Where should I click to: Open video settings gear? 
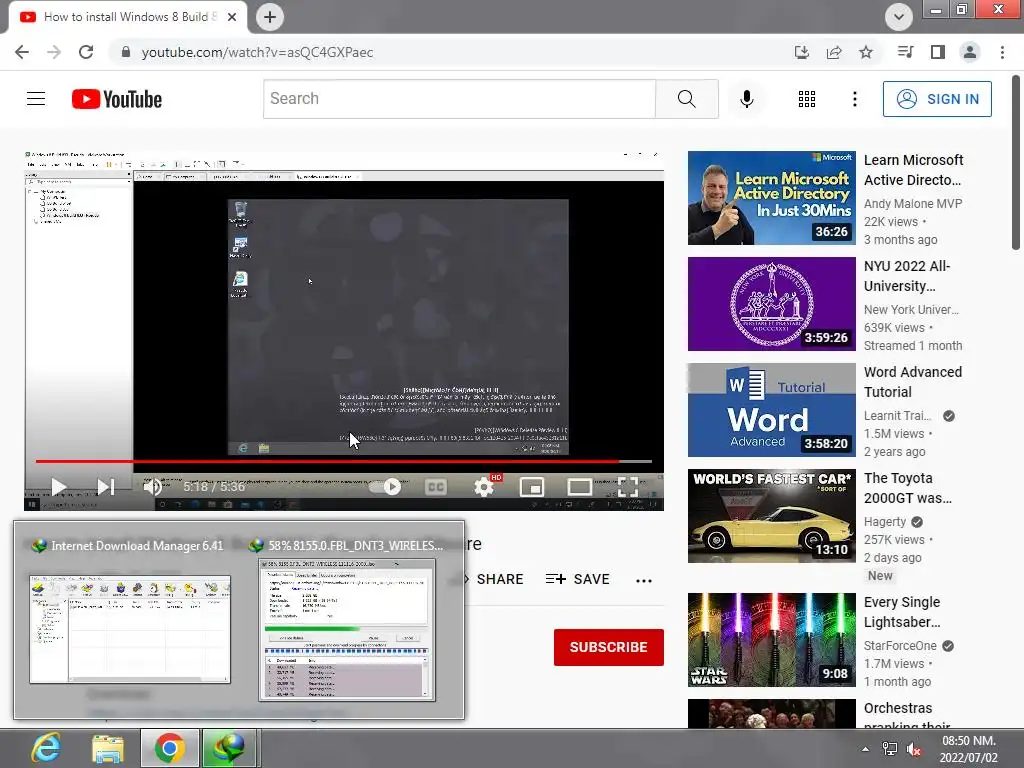pyautogui.click(x=484, y=487)
